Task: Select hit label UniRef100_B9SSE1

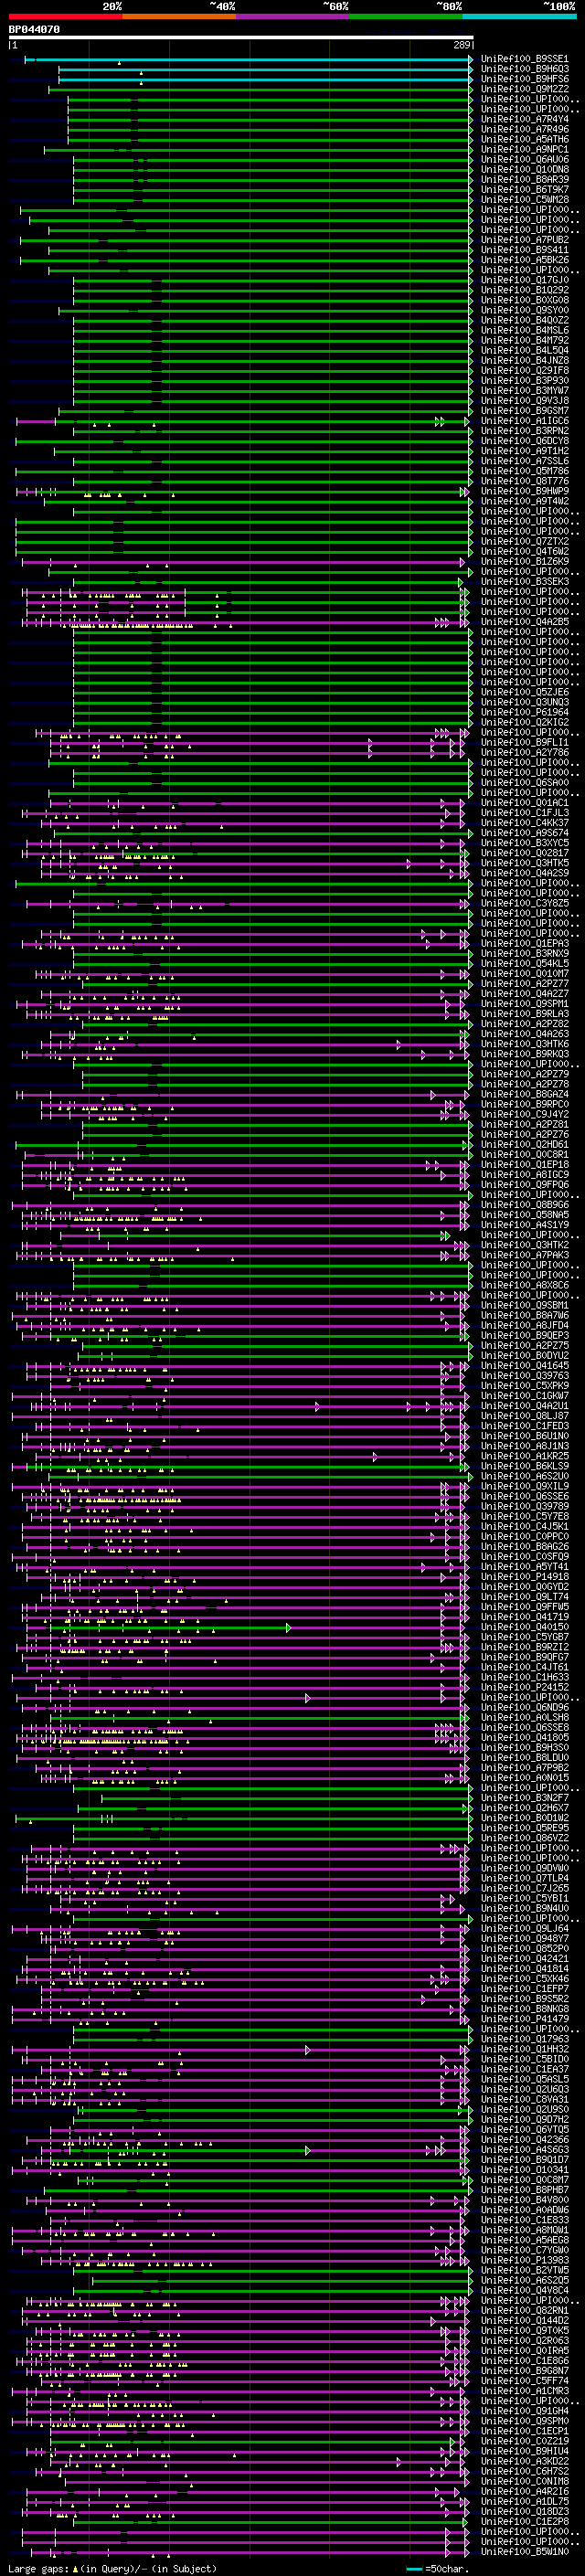Action: (x=525, y=59)
